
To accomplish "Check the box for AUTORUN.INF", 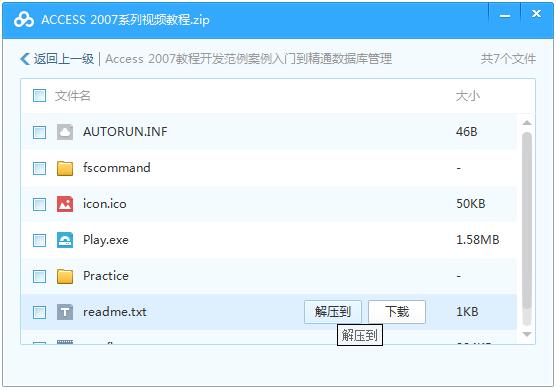I will pos(39,132).
